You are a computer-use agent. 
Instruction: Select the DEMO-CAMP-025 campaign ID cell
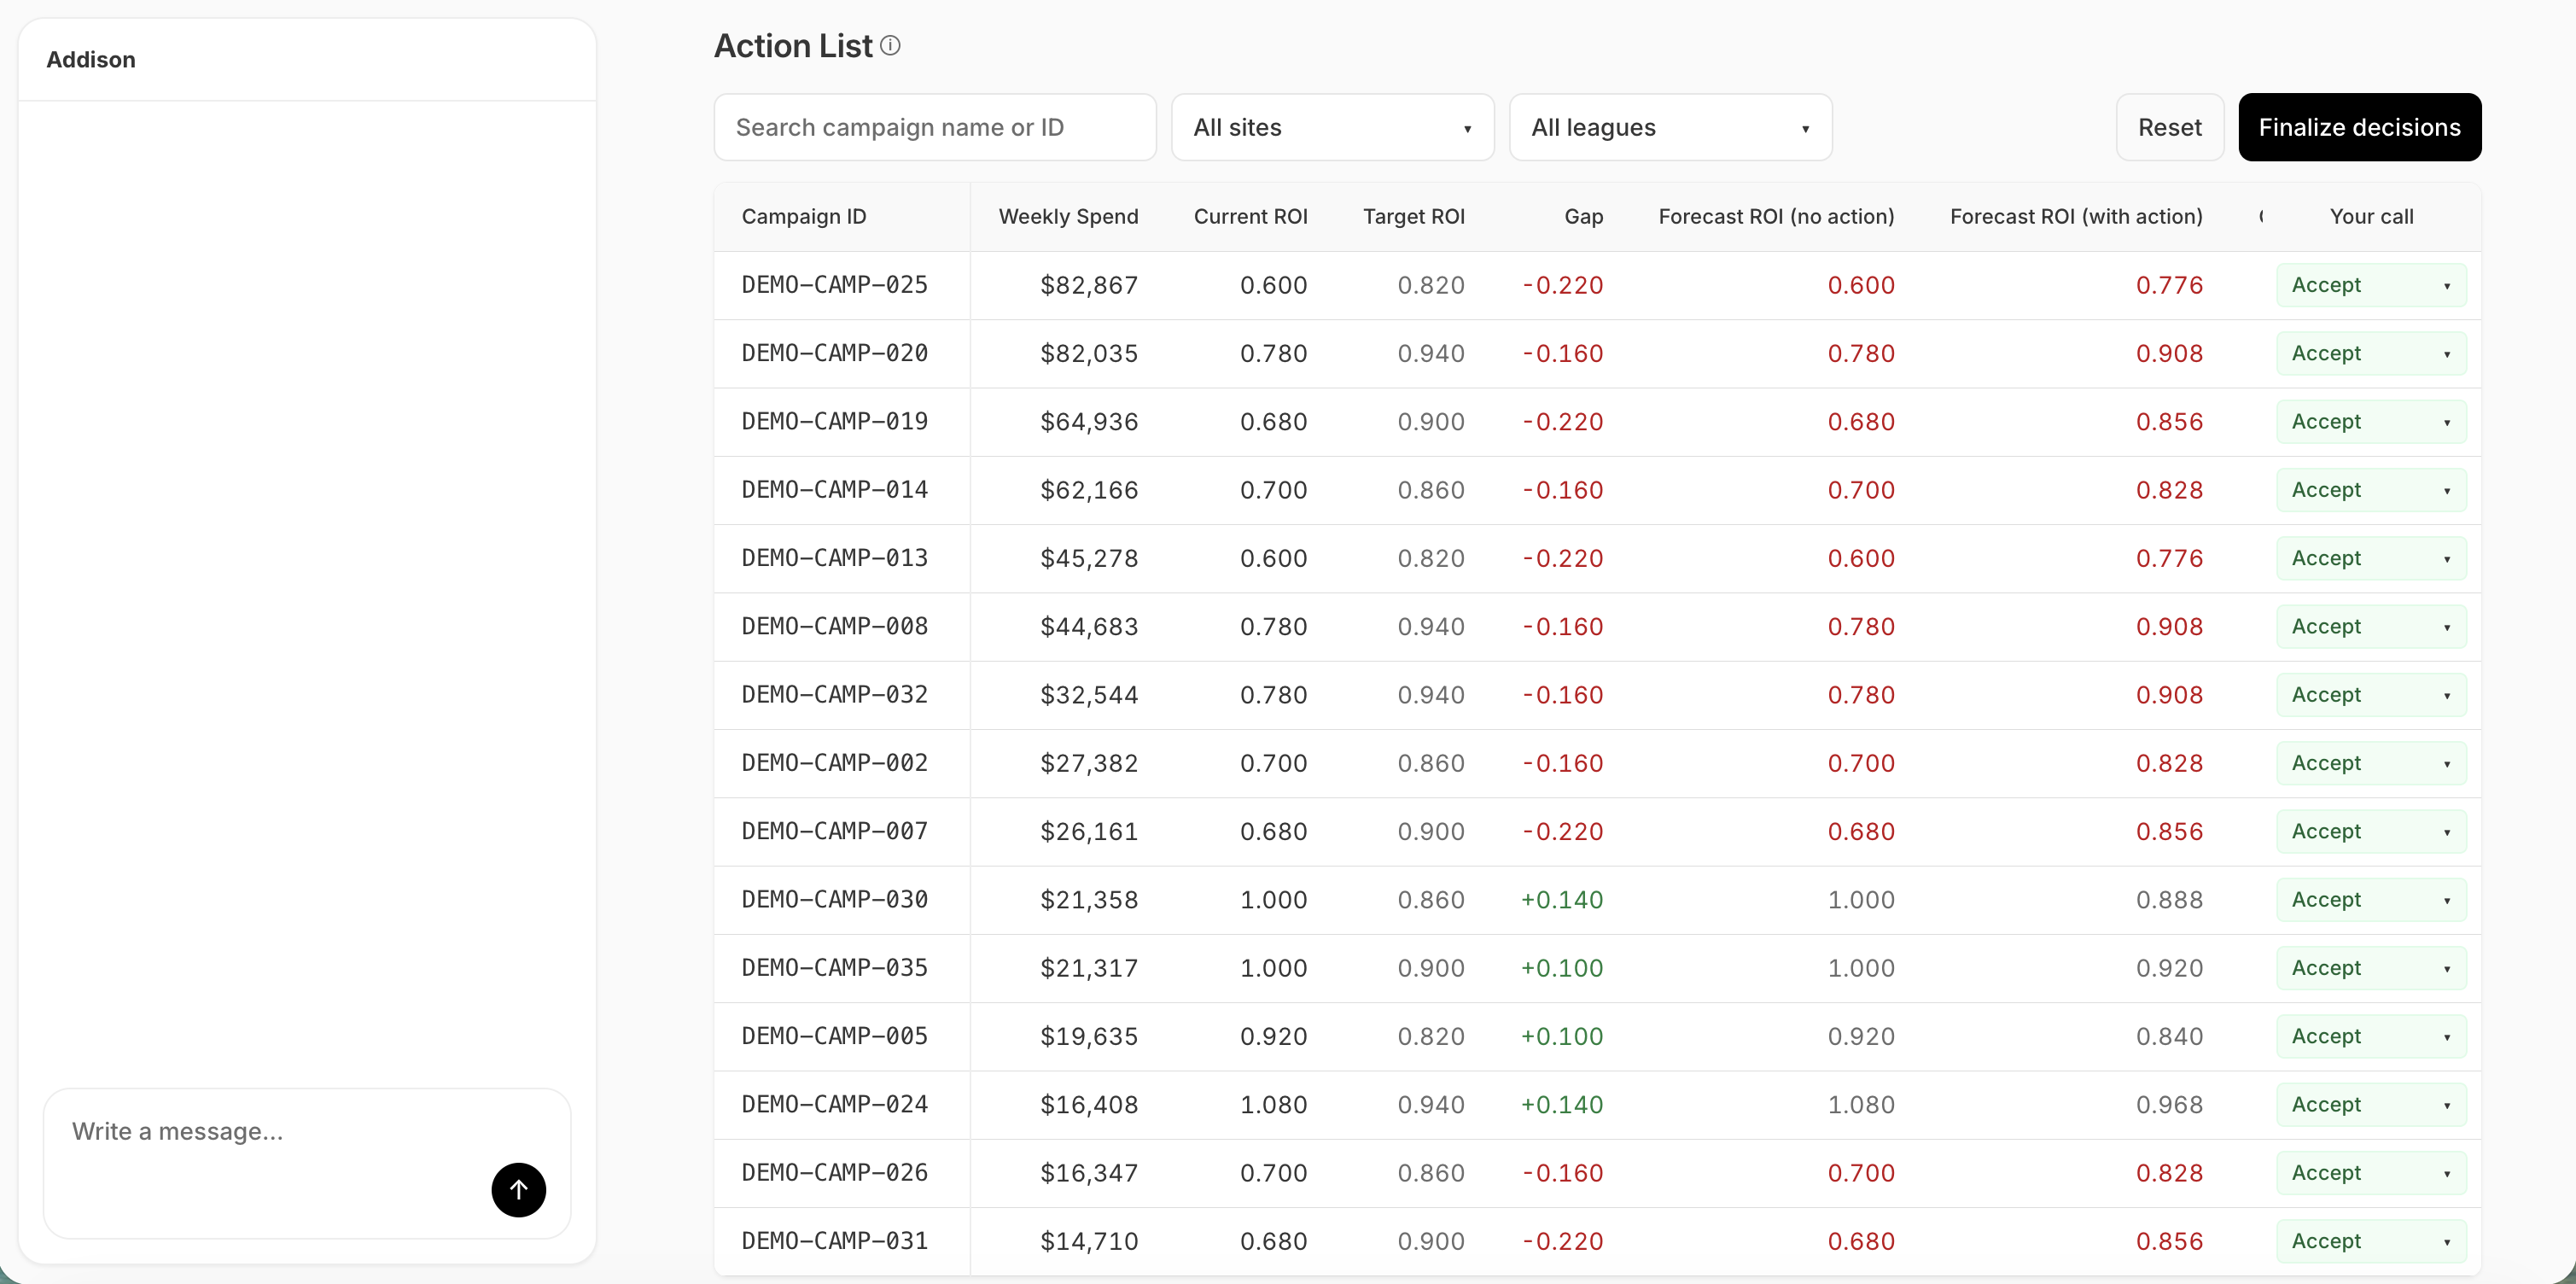point(834,285)
